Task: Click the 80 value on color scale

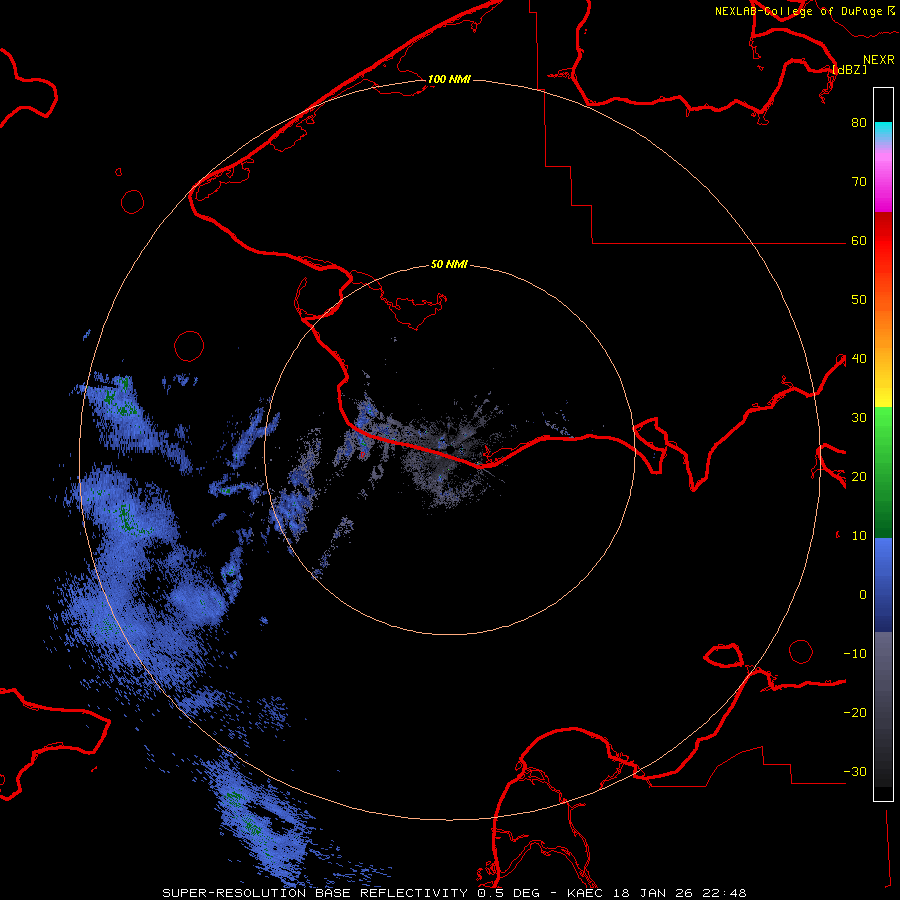Action: click(x=859, y=123)
